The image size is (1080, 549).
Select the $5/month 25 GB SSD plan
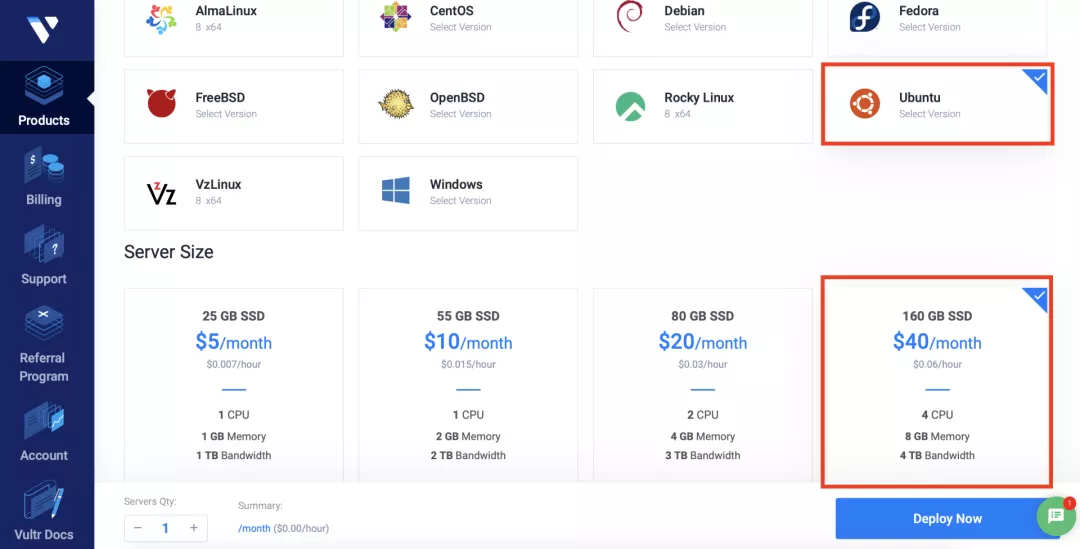[x=233, y=386]
